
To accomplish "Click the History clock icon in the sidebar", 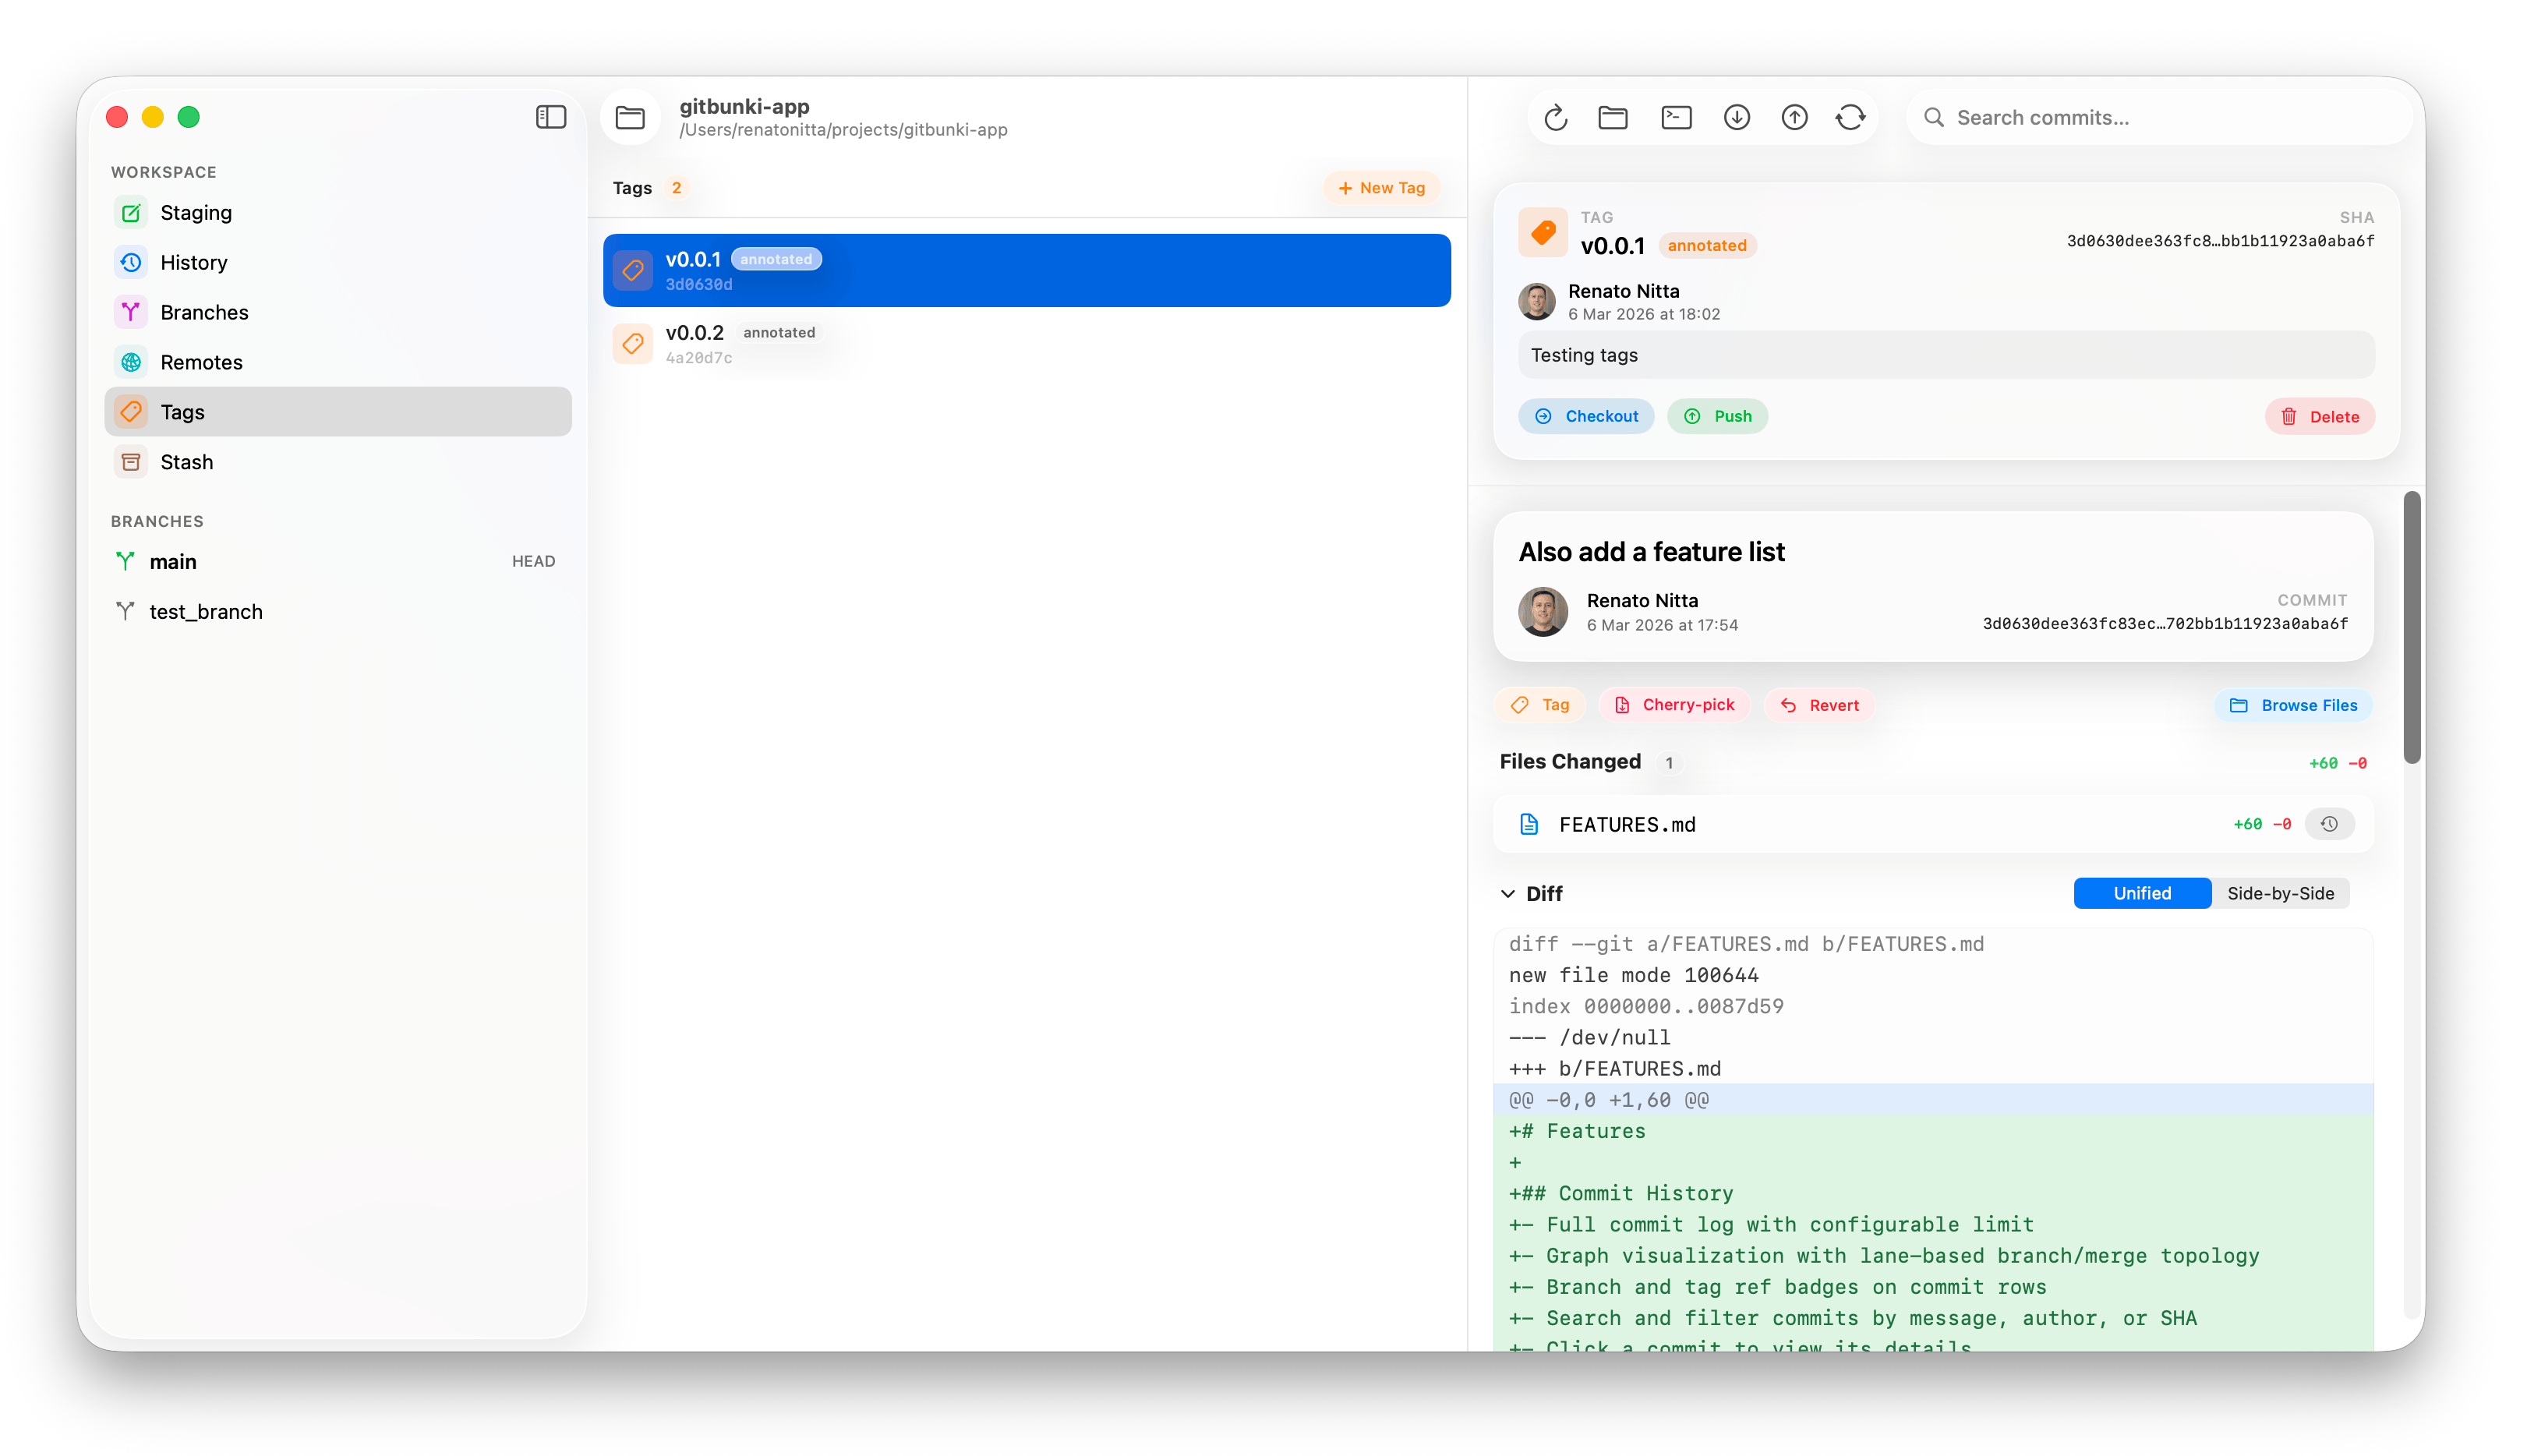I will point(131,263).
